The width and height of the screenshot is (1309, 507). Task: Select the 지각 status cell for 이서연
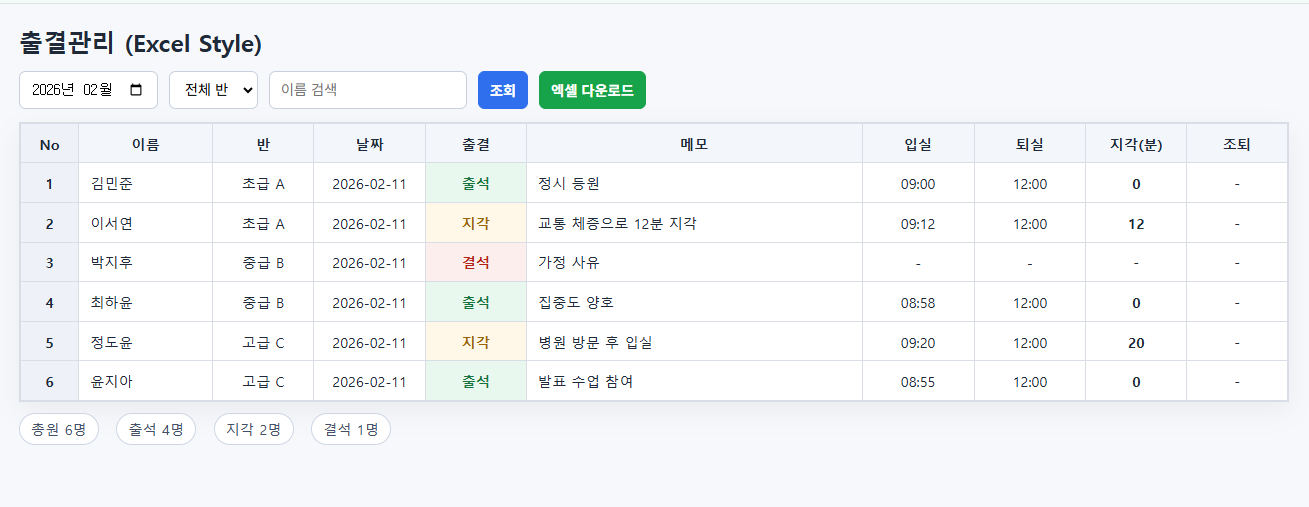click(x=475, y=224)
